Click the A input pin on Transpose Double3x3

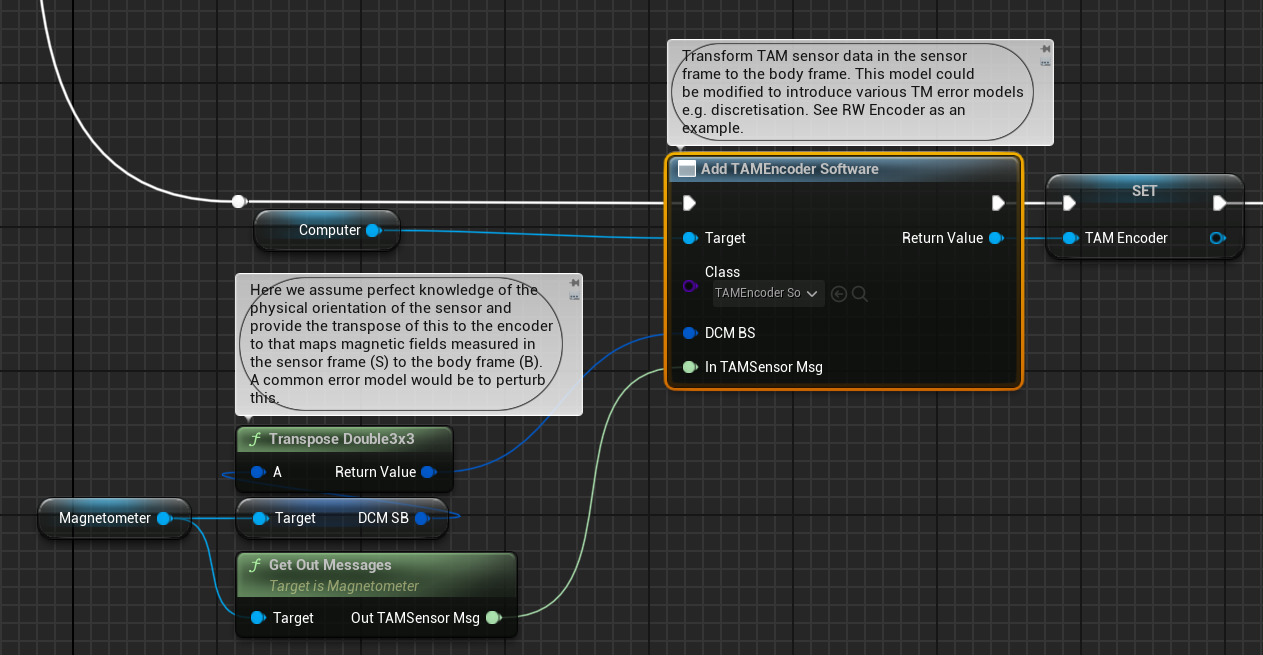(x=258, y=472)
